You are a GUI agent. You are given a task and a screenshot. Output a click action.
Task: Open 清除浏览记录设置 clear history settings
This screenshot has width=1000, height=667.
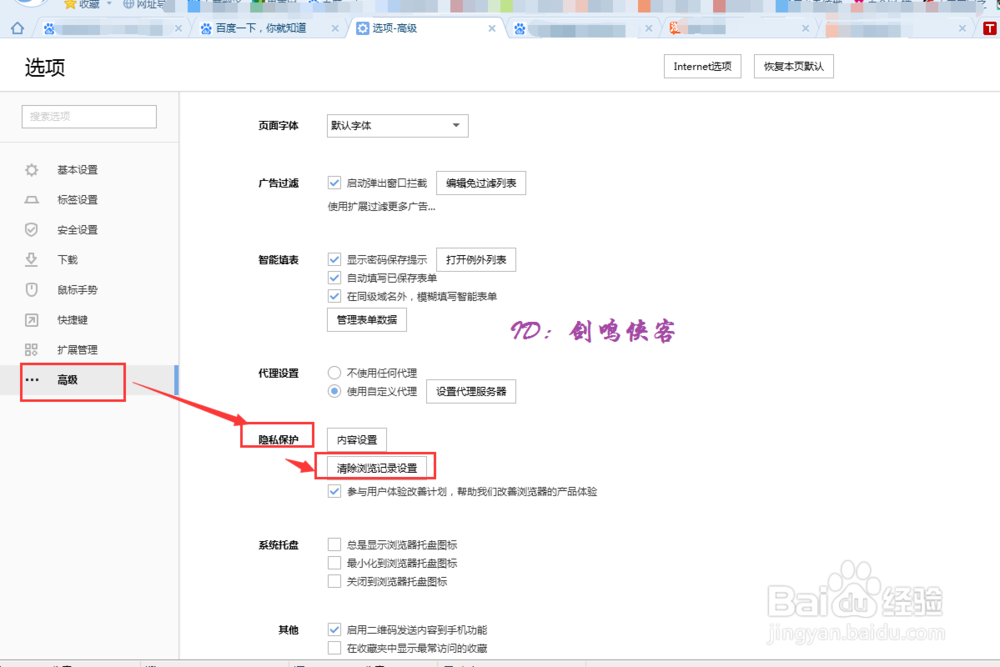377,466
